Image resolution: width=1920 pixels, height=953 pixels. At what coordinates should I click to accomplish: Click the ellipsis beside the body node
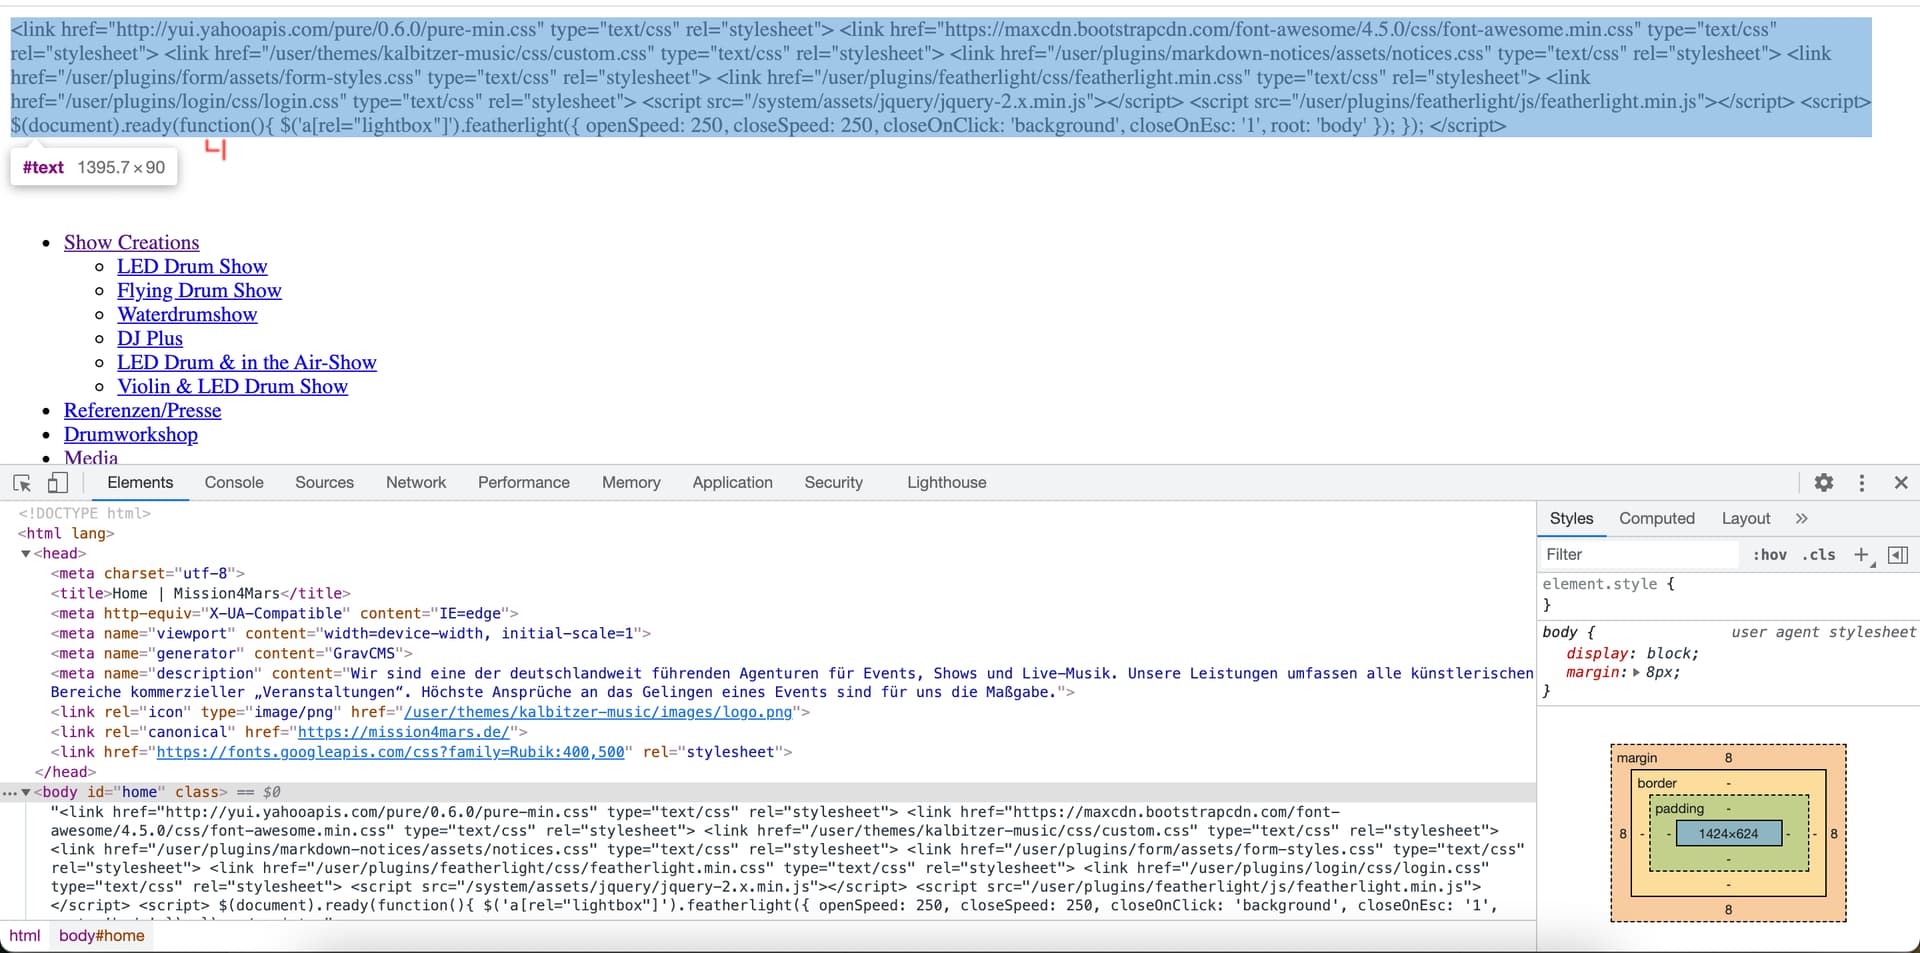(x=9, y=793)
